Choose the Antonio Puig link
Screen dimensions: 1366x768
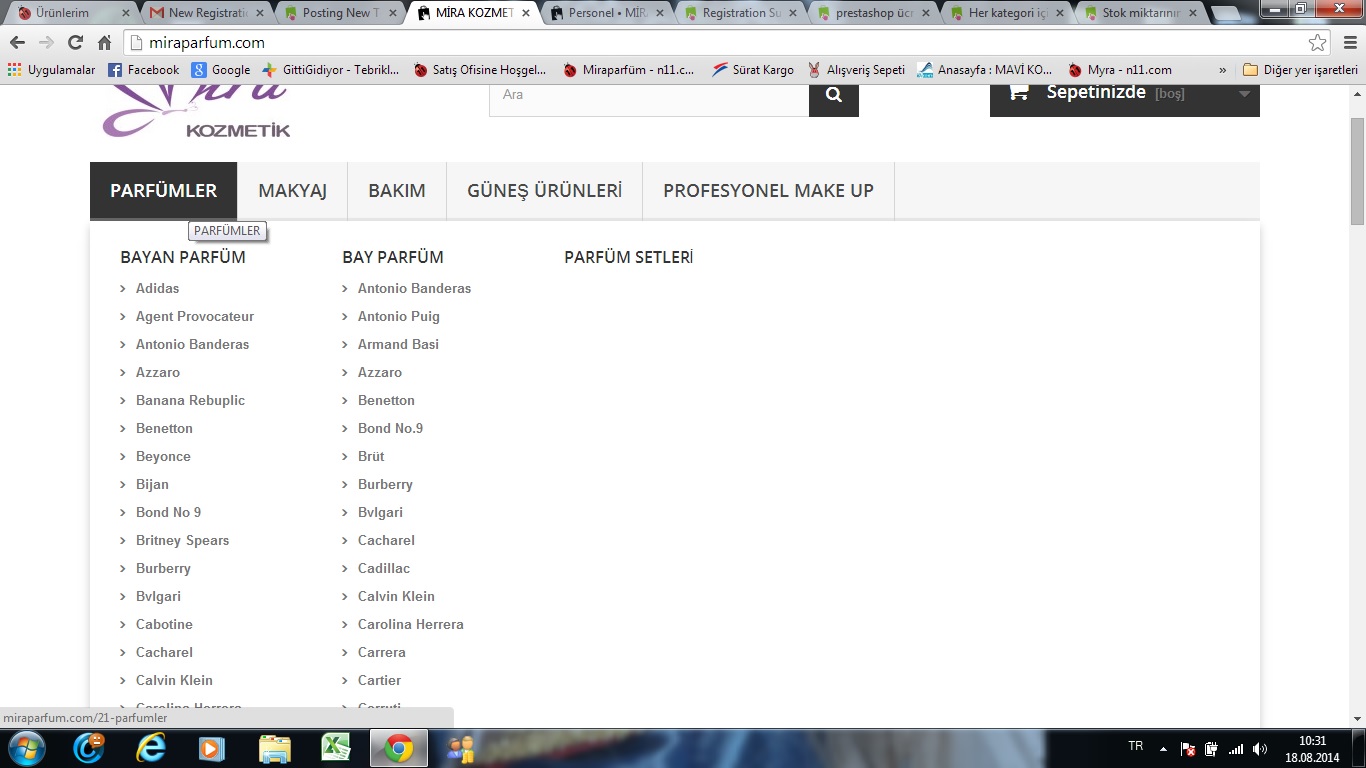tap(399, 316)
